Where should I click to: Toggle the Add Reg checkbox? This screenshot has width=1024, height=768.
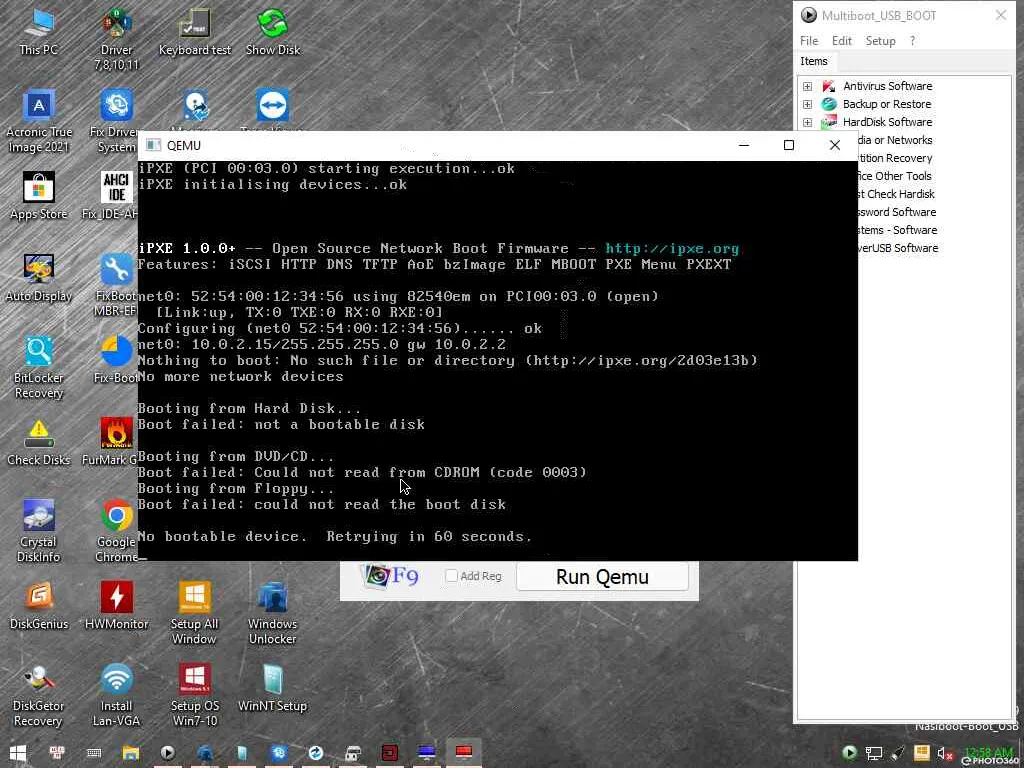(x=451, y=576)
